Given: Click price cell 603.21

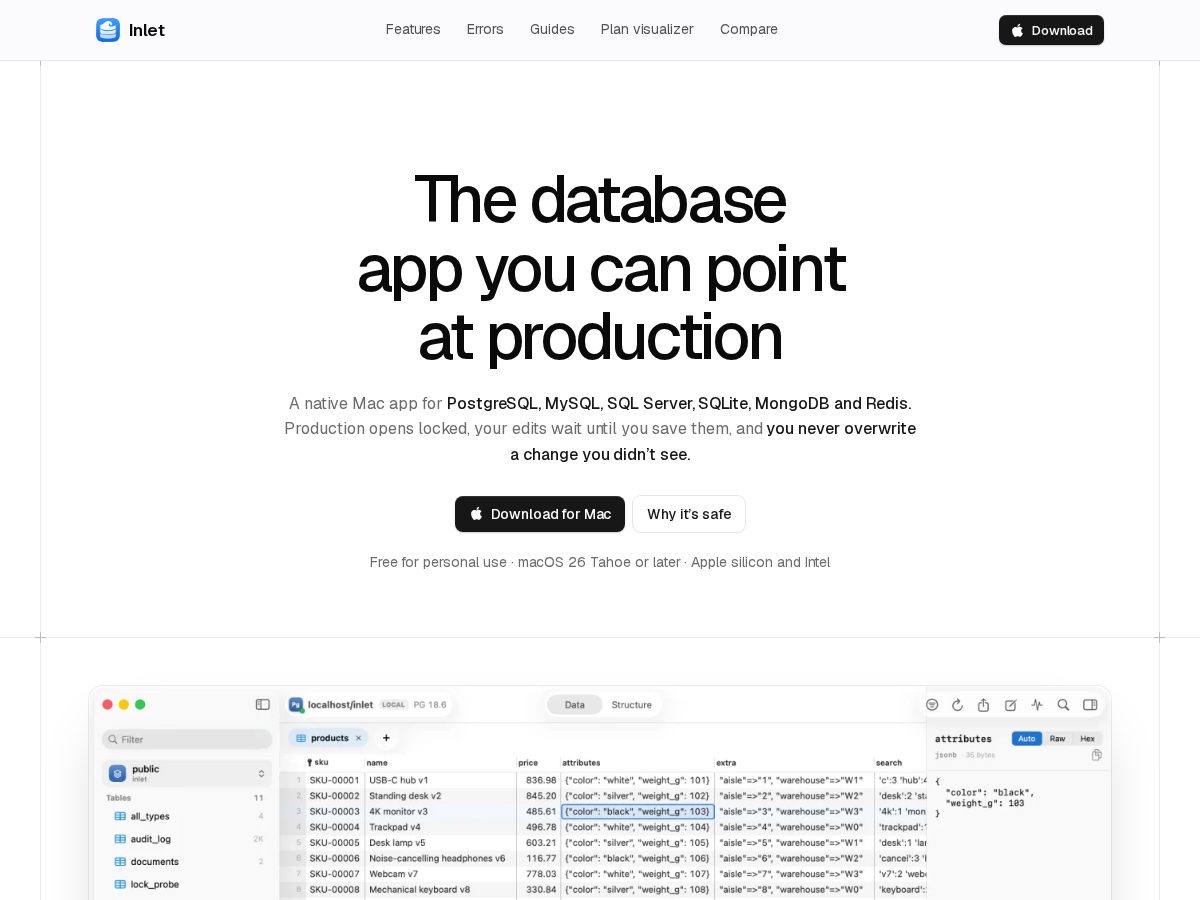Looking at the screenshot, I should 539,842.
